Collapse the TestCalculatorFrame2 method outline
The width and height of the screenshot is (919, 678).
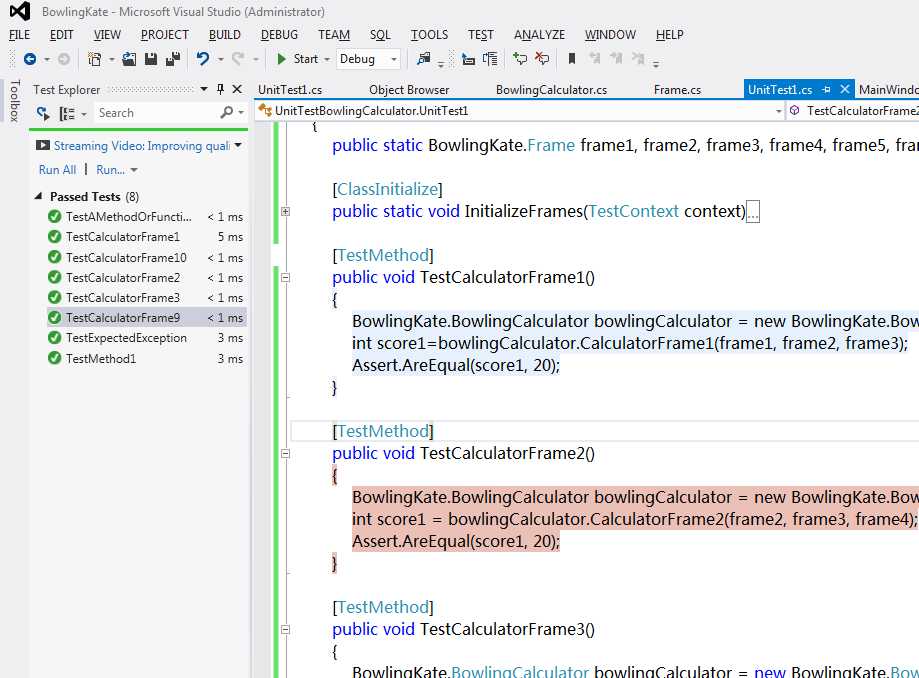pos(285,454)
